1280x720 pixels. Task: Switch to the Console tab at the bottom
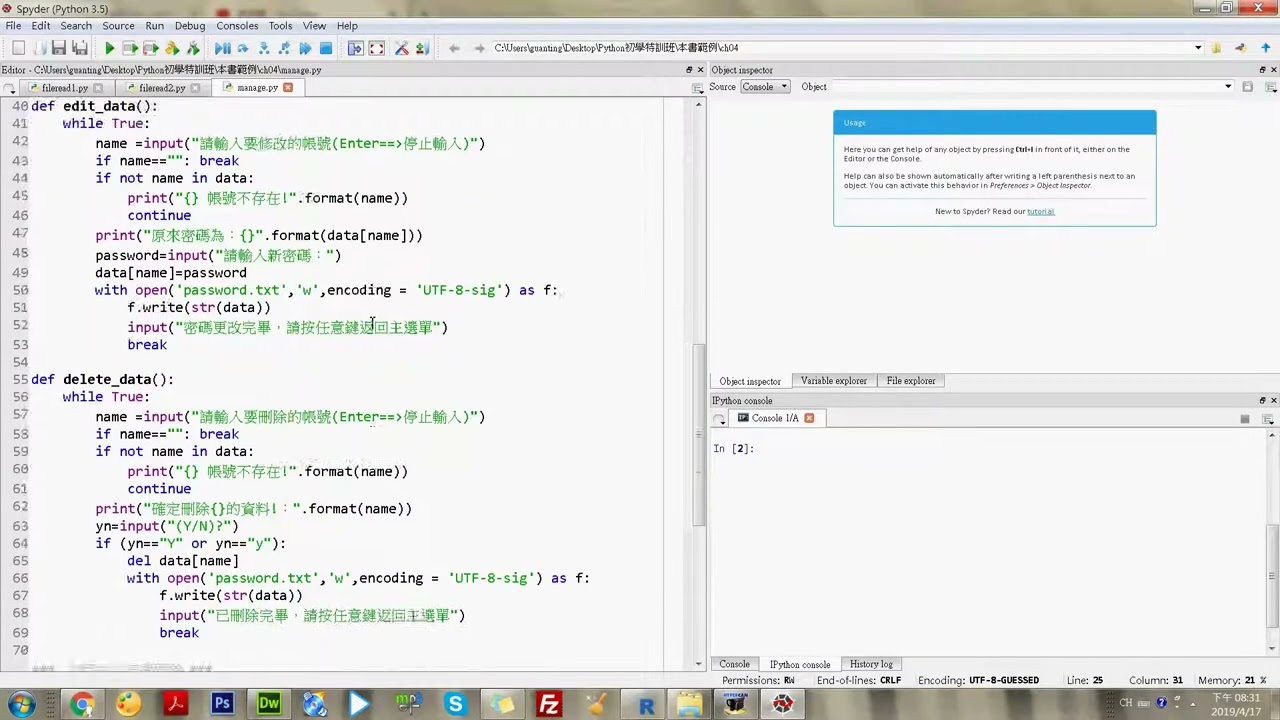click(x=734, y=664)
